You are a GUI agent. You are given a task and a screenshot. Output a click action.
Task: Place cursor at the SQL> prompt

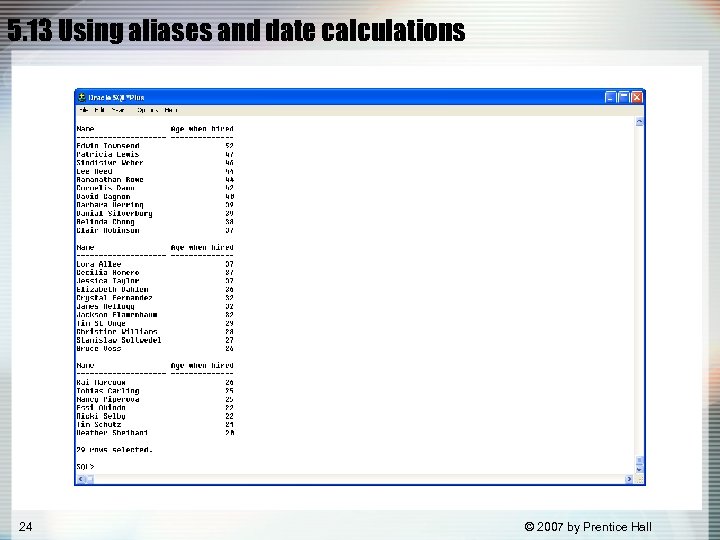coord(85,467)
